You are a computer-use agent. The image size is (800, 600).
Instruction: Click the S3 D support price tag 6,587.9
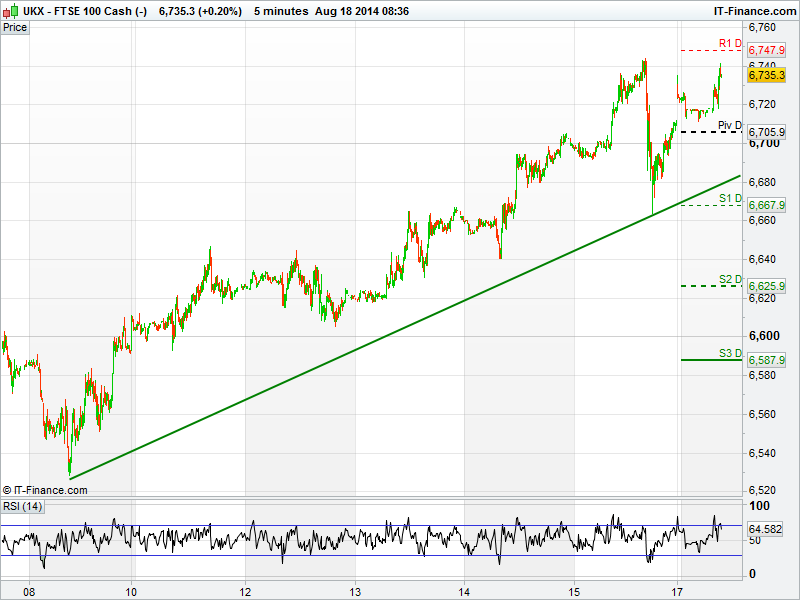pos(766,360)
